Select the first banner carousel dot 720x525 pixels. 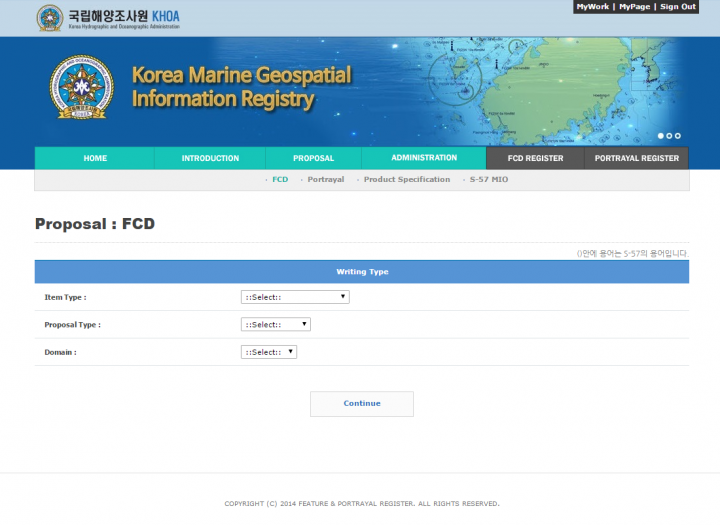tap(660, 135)
